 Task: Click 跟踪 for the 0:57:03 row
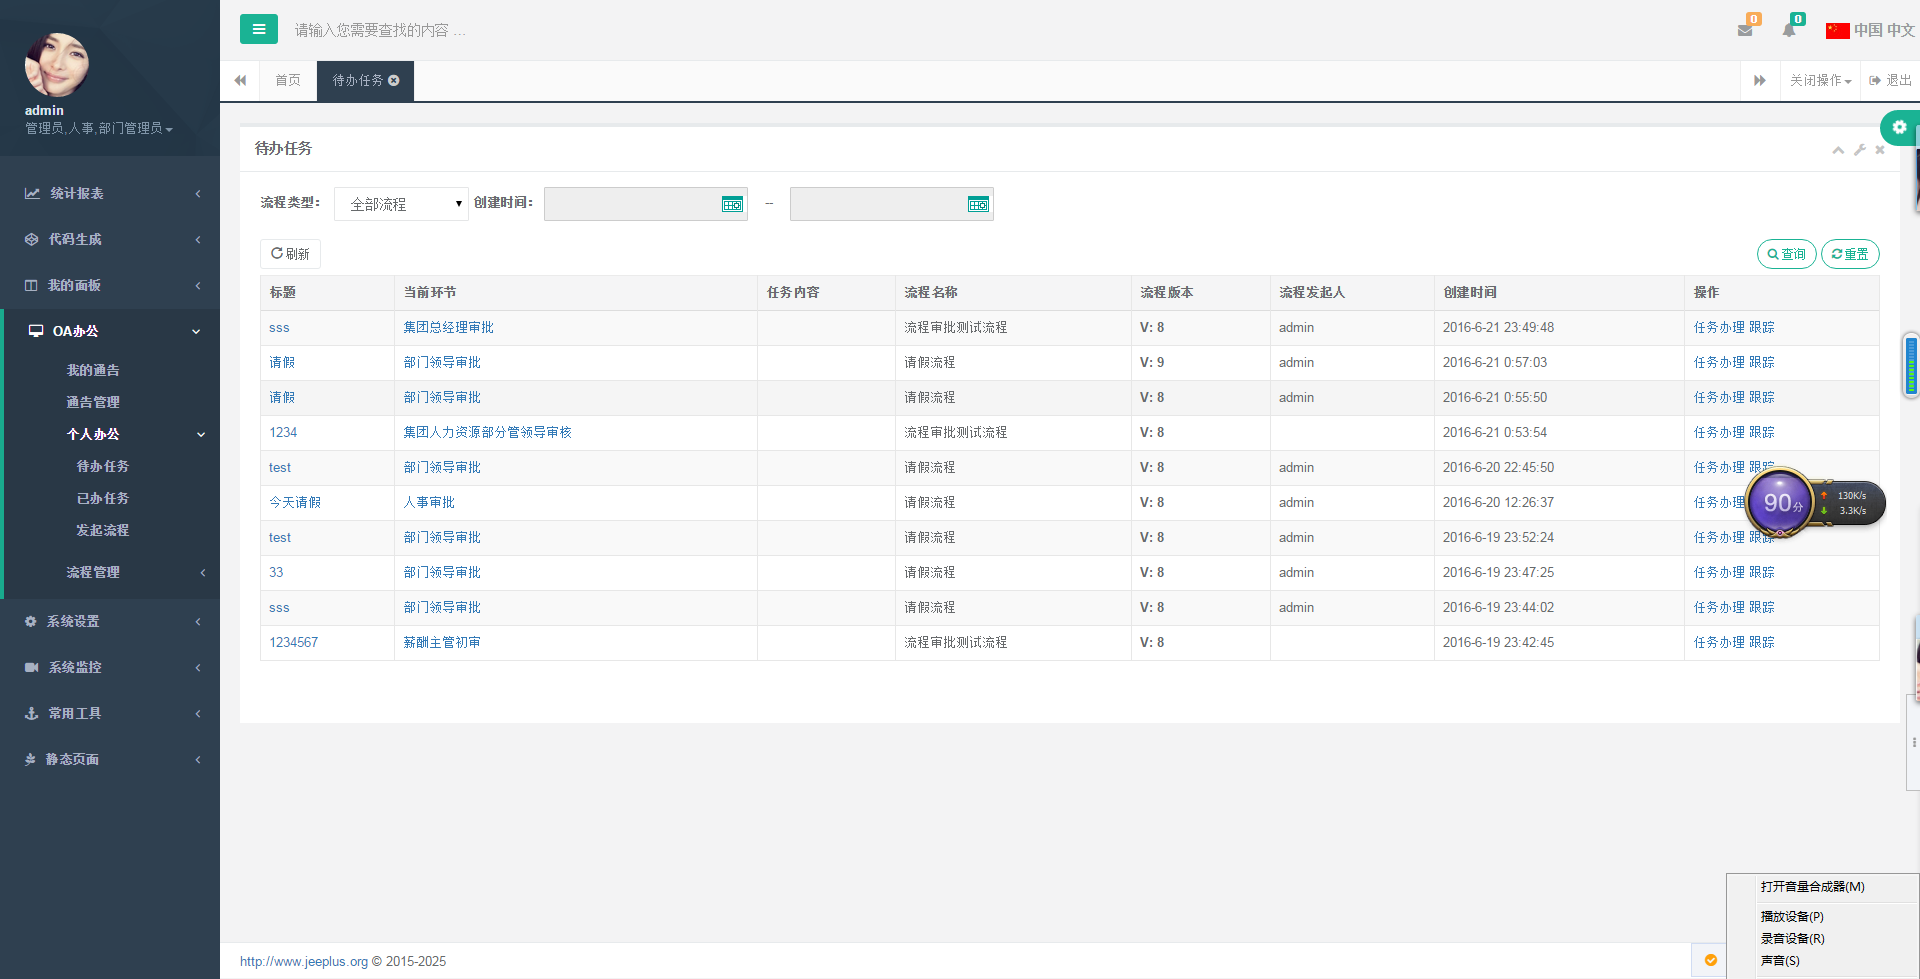click(1762, 362)
